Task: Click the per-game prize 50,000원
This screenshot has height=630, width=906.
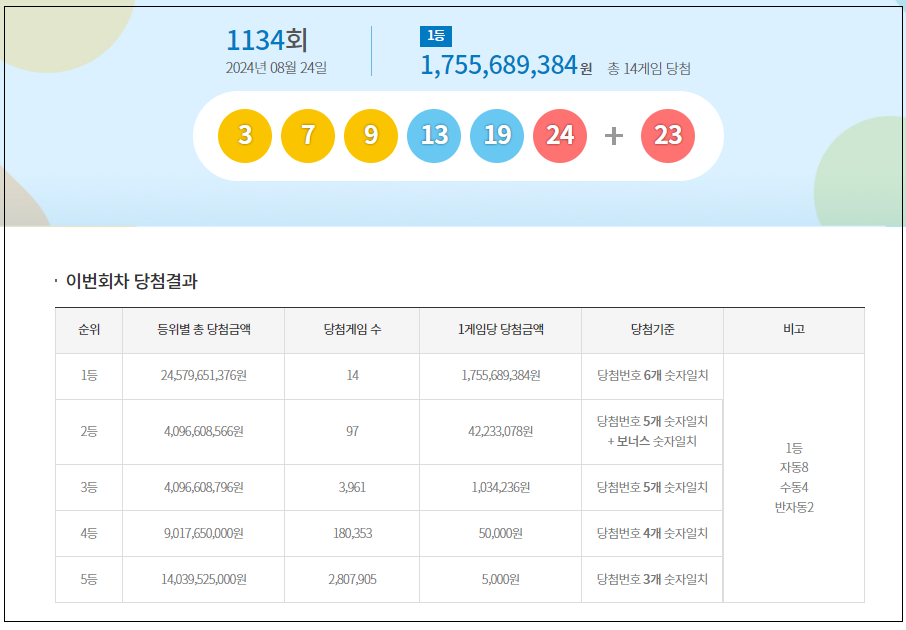Action: 501,533
